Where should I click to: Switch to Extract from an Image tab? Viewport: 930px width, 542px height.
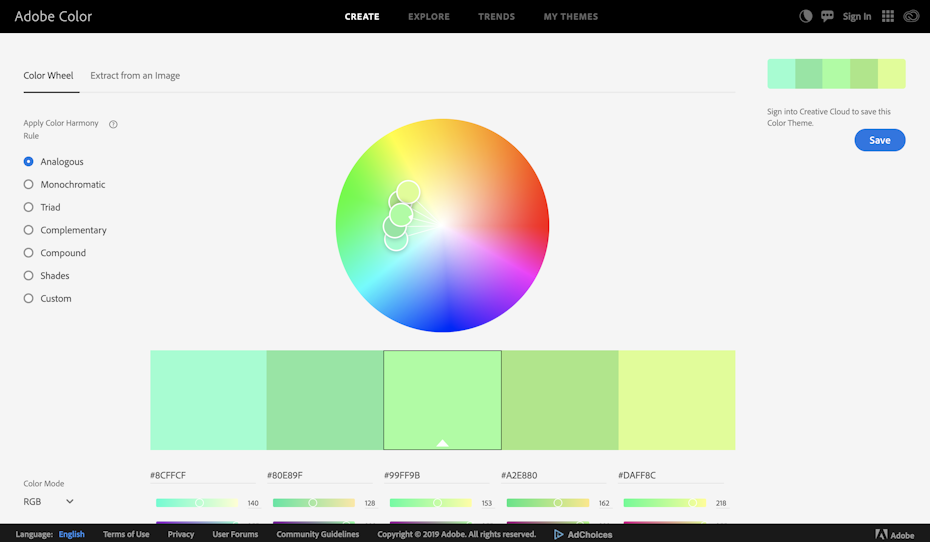click(x=135, y=75)
